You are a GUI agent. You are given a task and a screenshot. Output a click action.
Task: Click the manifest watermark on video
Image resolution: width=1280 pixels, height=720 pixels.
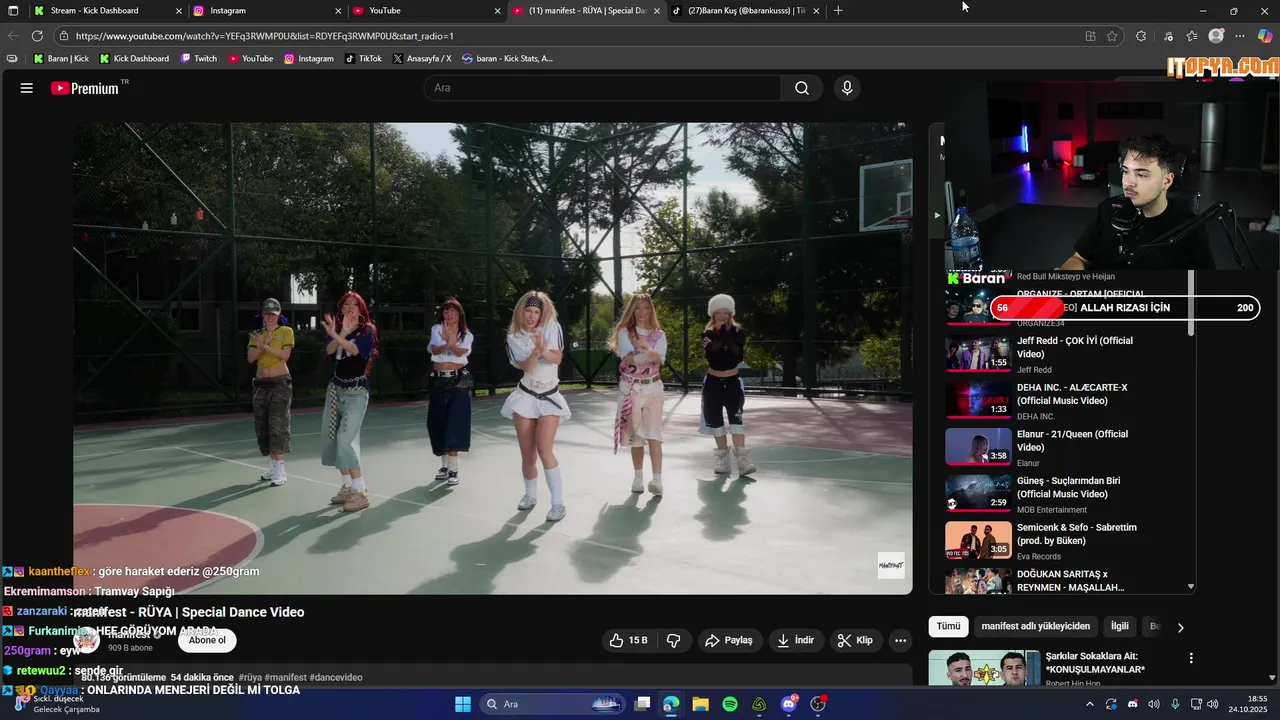pyautogui.click(x=891, y=565)
